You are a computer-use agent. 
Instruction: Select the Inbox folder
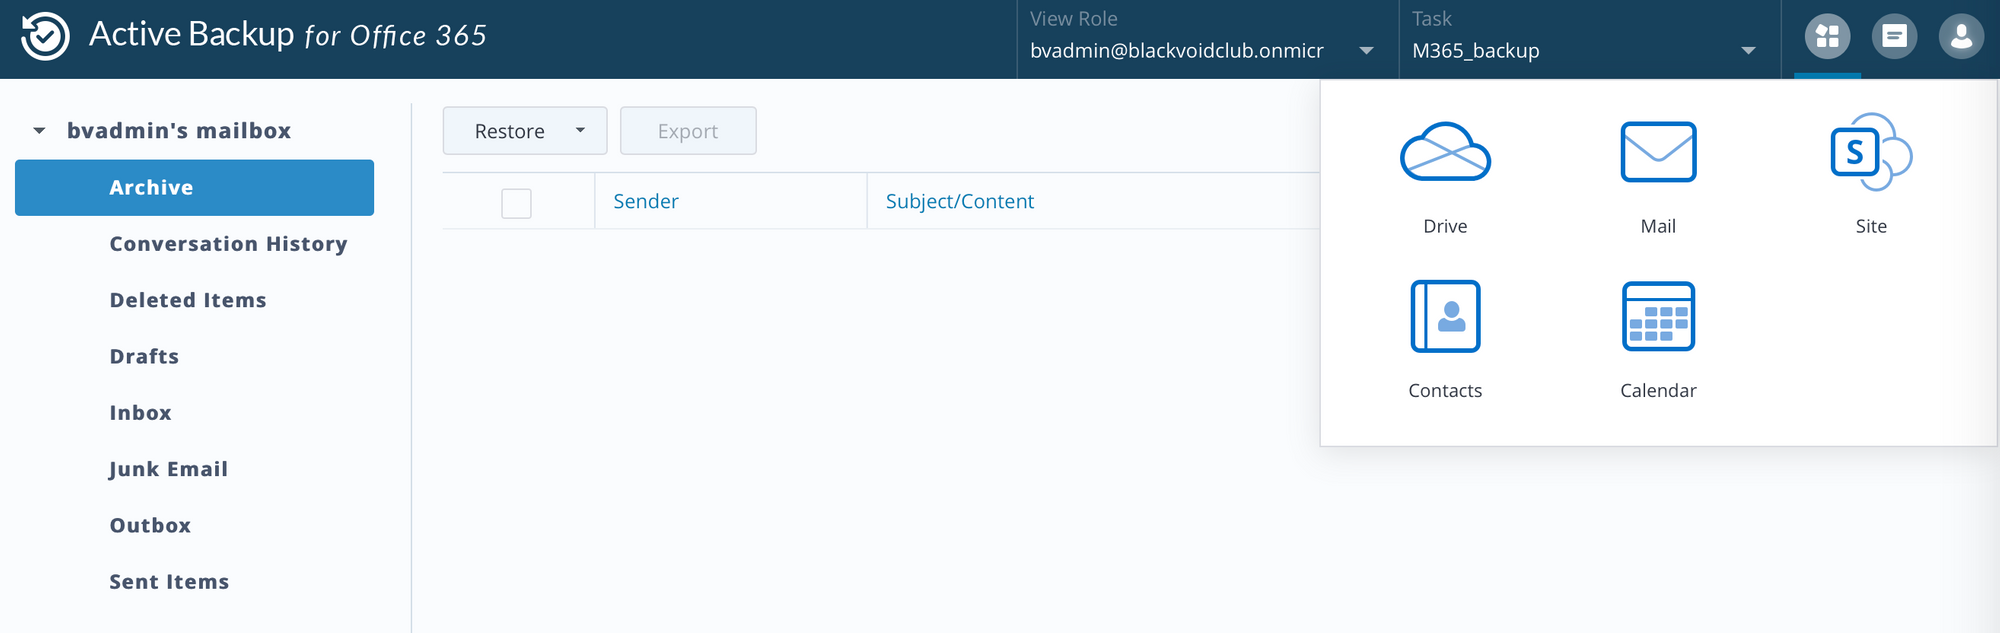point(140,413)
